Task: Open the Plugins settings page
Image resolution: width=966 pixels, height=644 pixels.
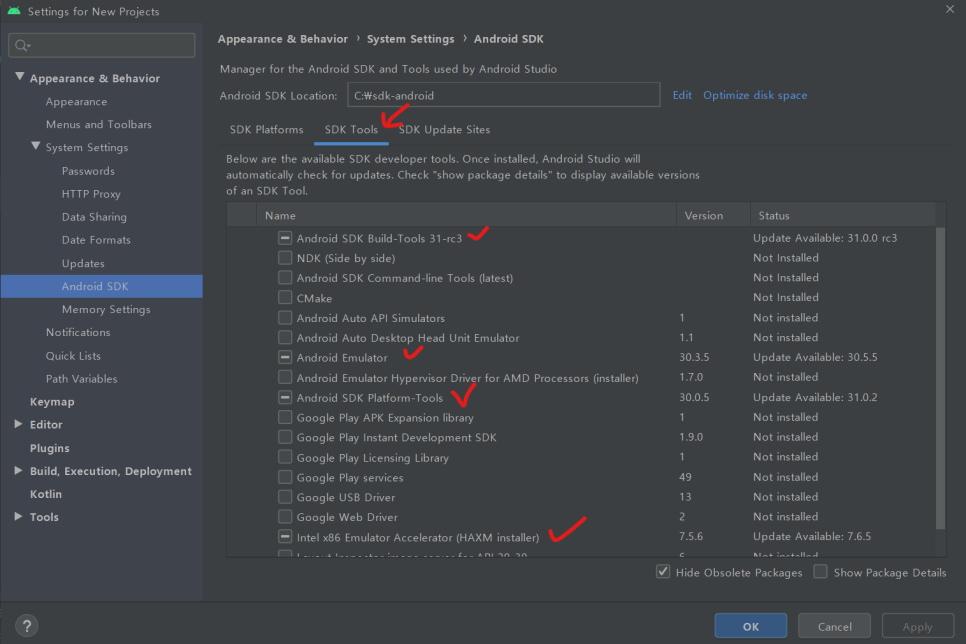Action: (x=50, y=448)
